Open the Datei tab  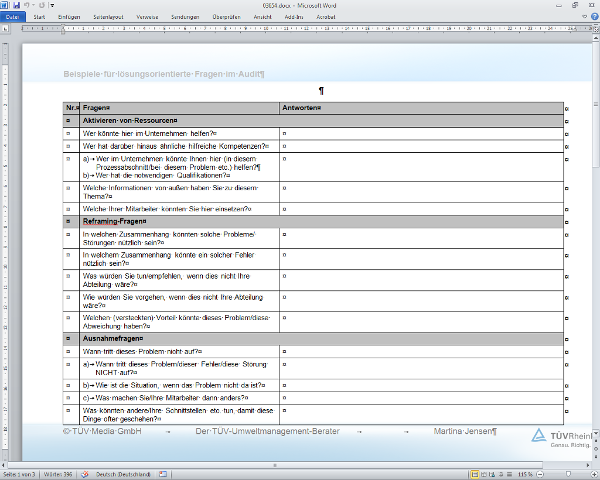(12, 17)
